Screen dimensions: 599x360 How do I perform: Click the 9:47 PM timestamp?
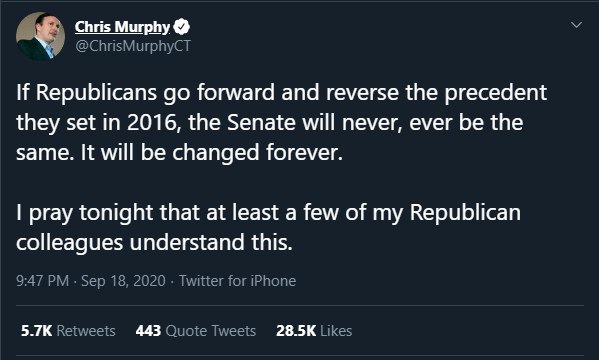[x=42, y=281]
